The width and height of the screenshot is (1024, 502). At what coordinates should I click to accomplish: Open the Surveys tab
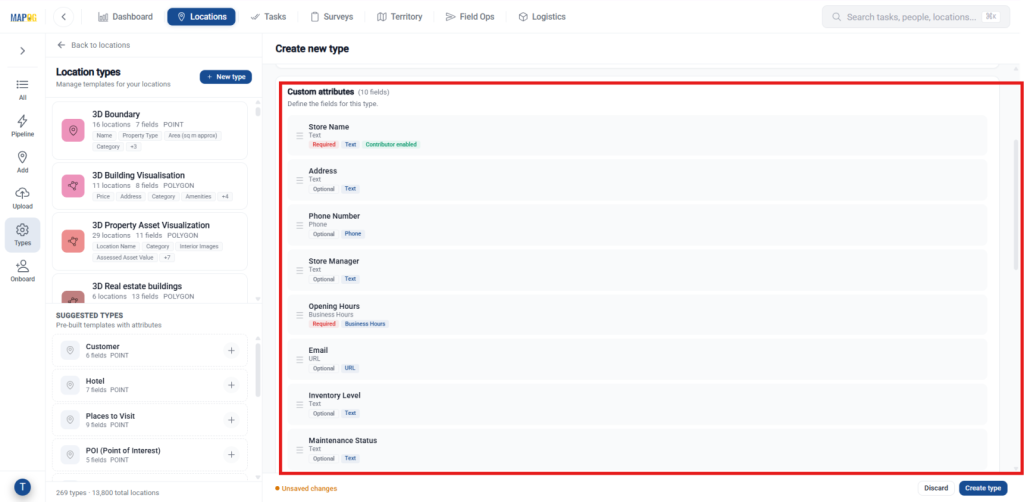click(332, 17)
